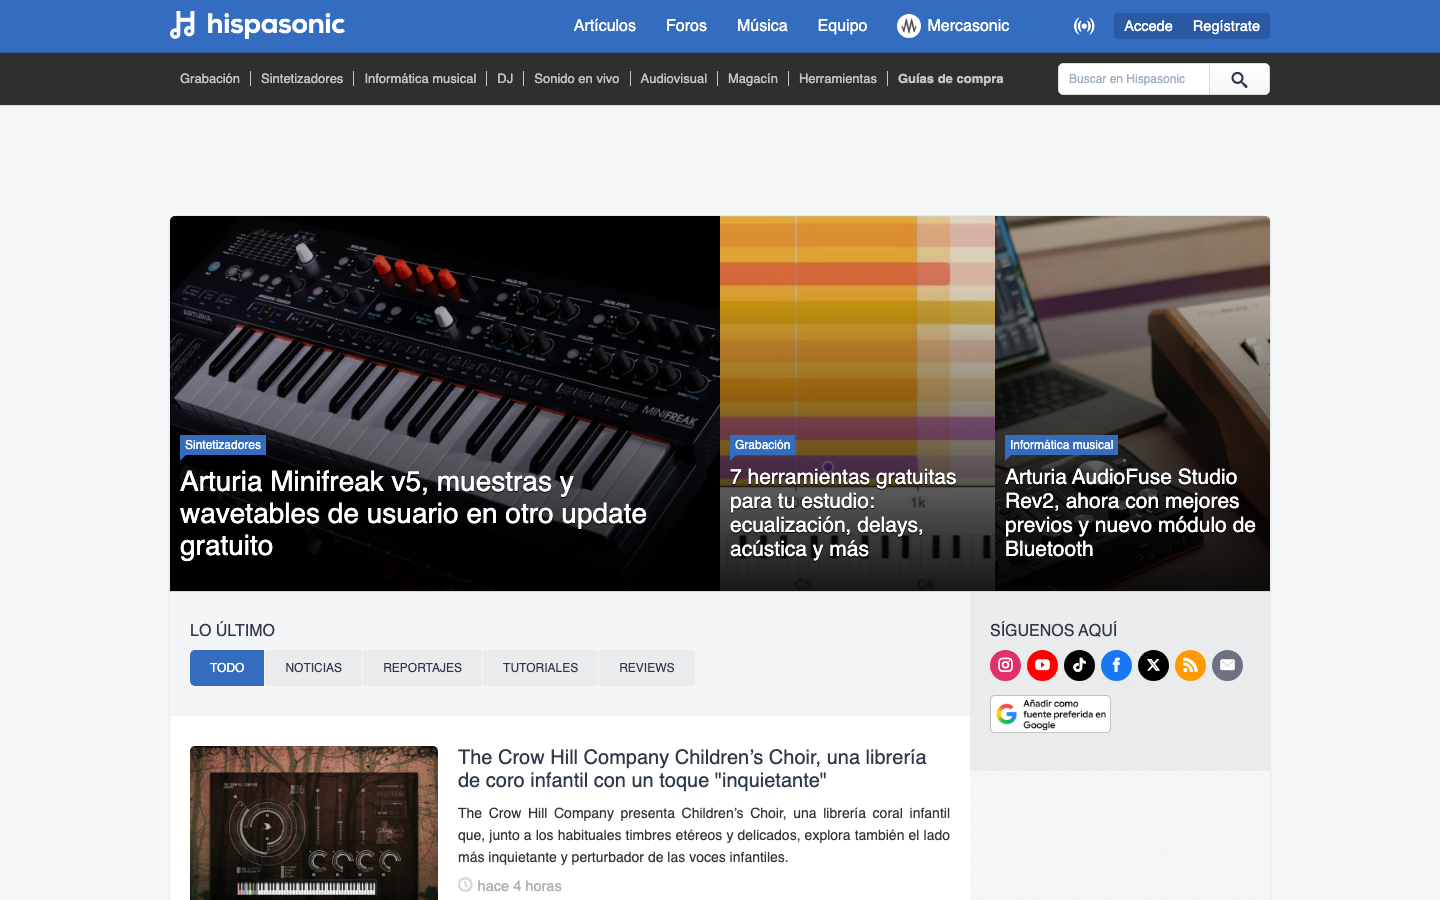Add Hispasonic as preferred Google source

point(1050,714)
